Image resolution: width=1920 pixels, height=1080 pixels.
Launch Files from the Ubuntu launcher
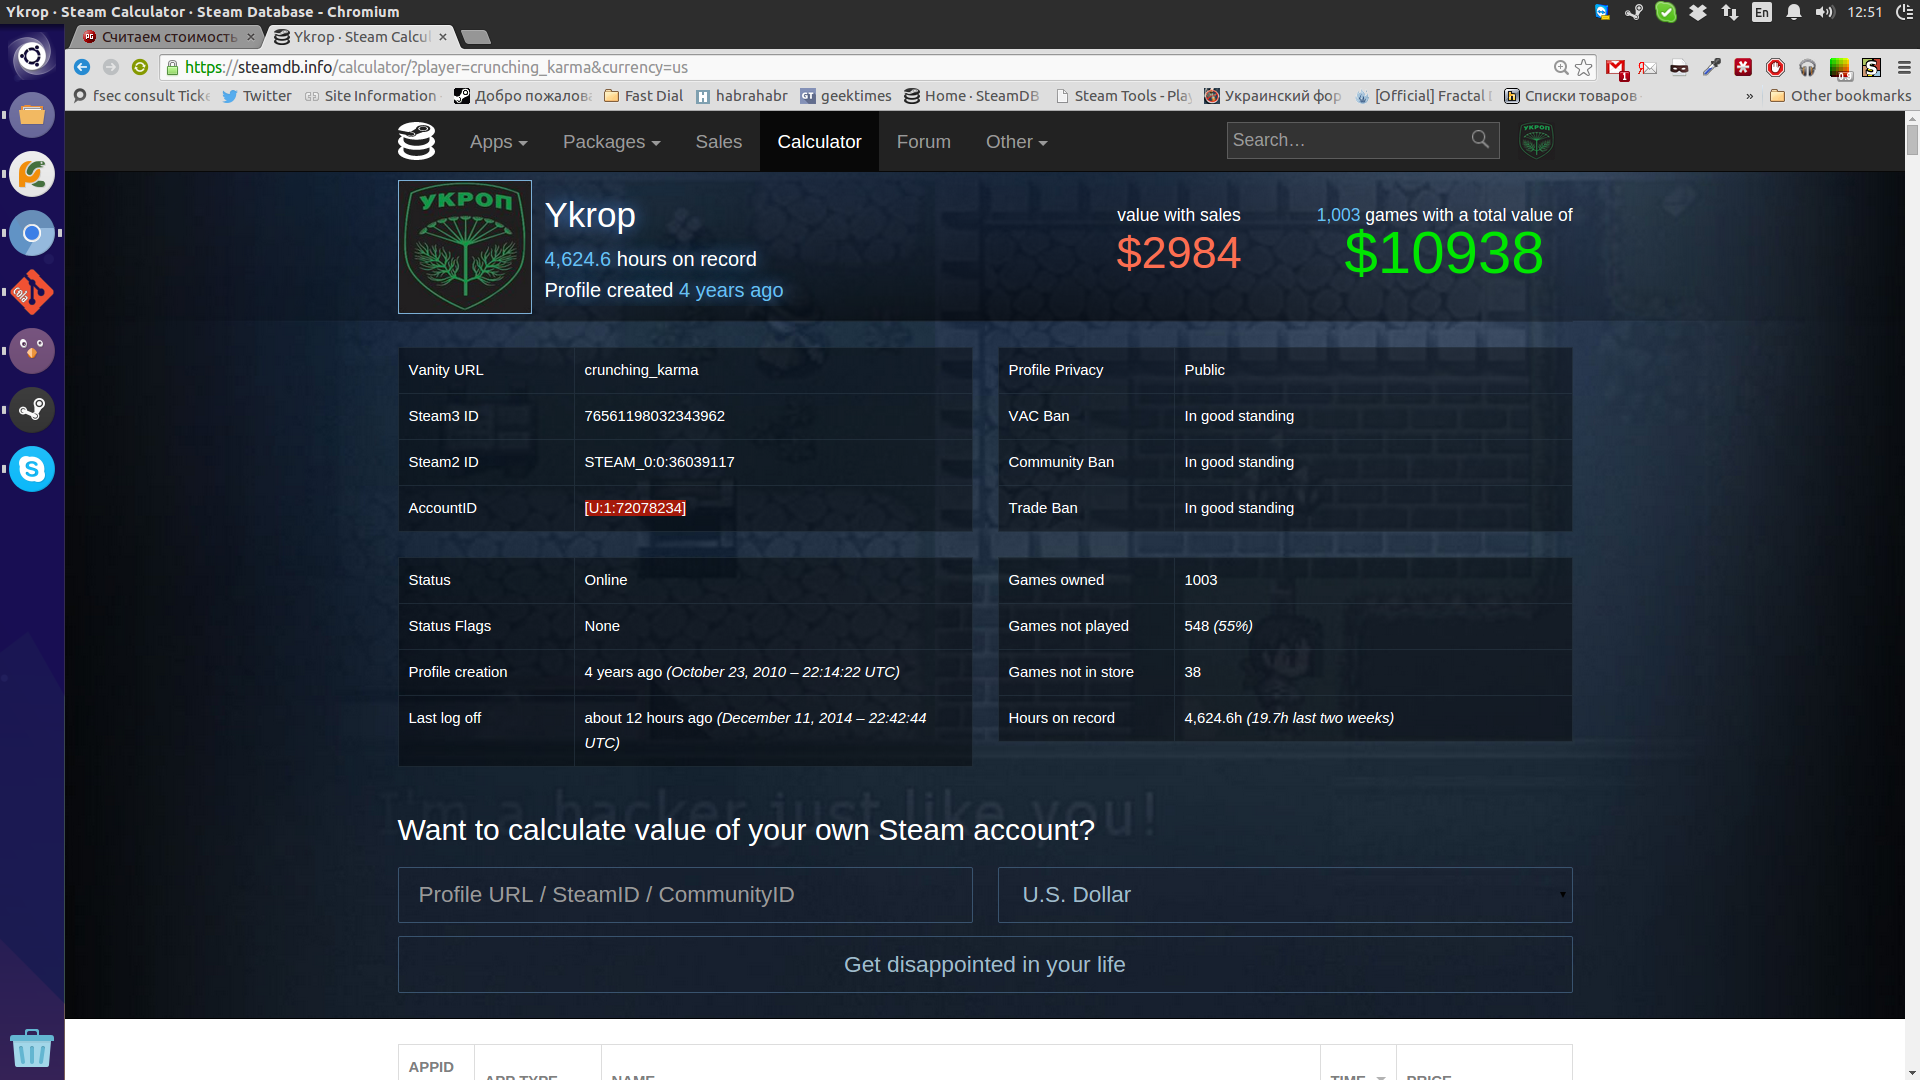click(32, 115)
